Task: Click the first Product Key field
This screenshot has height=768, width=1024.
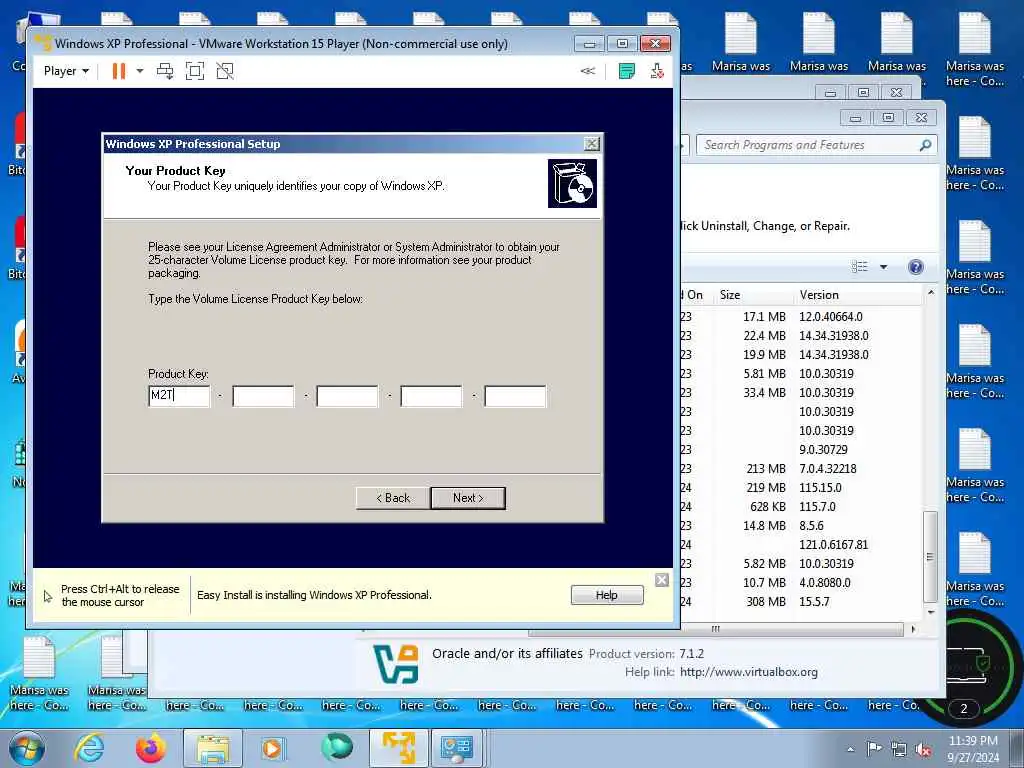Action: tap(179, 396)
